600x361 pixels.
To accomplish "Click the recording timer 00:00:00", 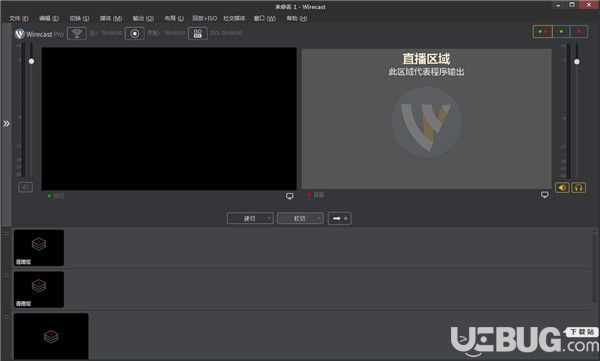I will [x=175, y=33].
